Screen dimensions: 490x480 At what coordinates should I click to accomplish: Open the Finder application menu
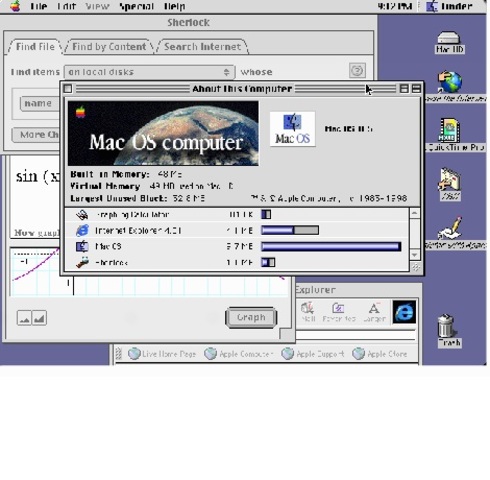click(x=449, y=6)
